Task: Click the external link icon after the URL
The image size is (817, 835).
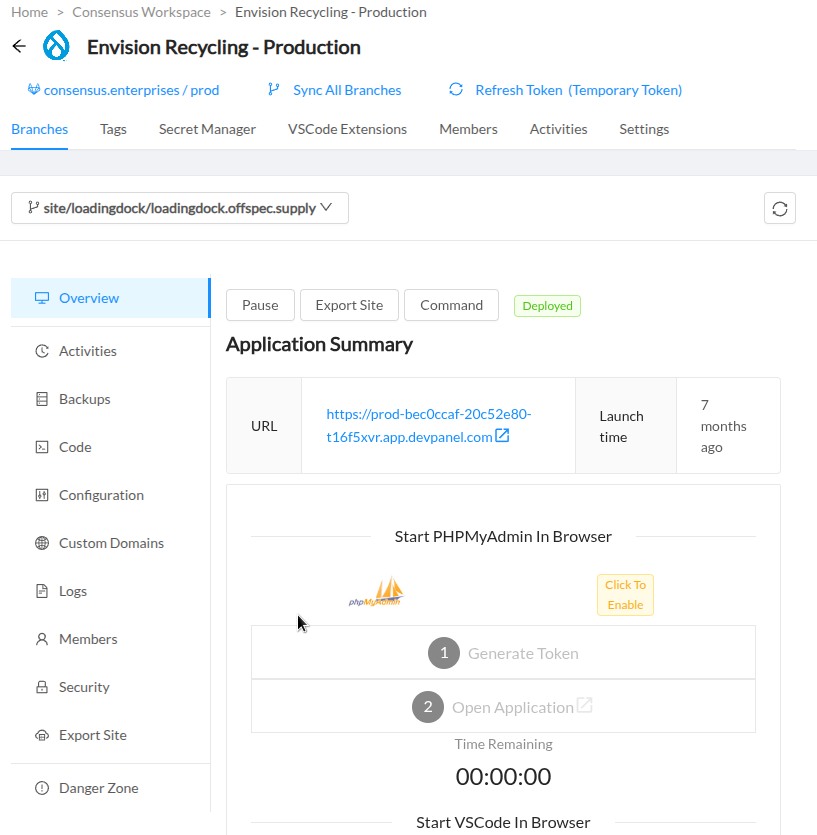Action: 502,436
